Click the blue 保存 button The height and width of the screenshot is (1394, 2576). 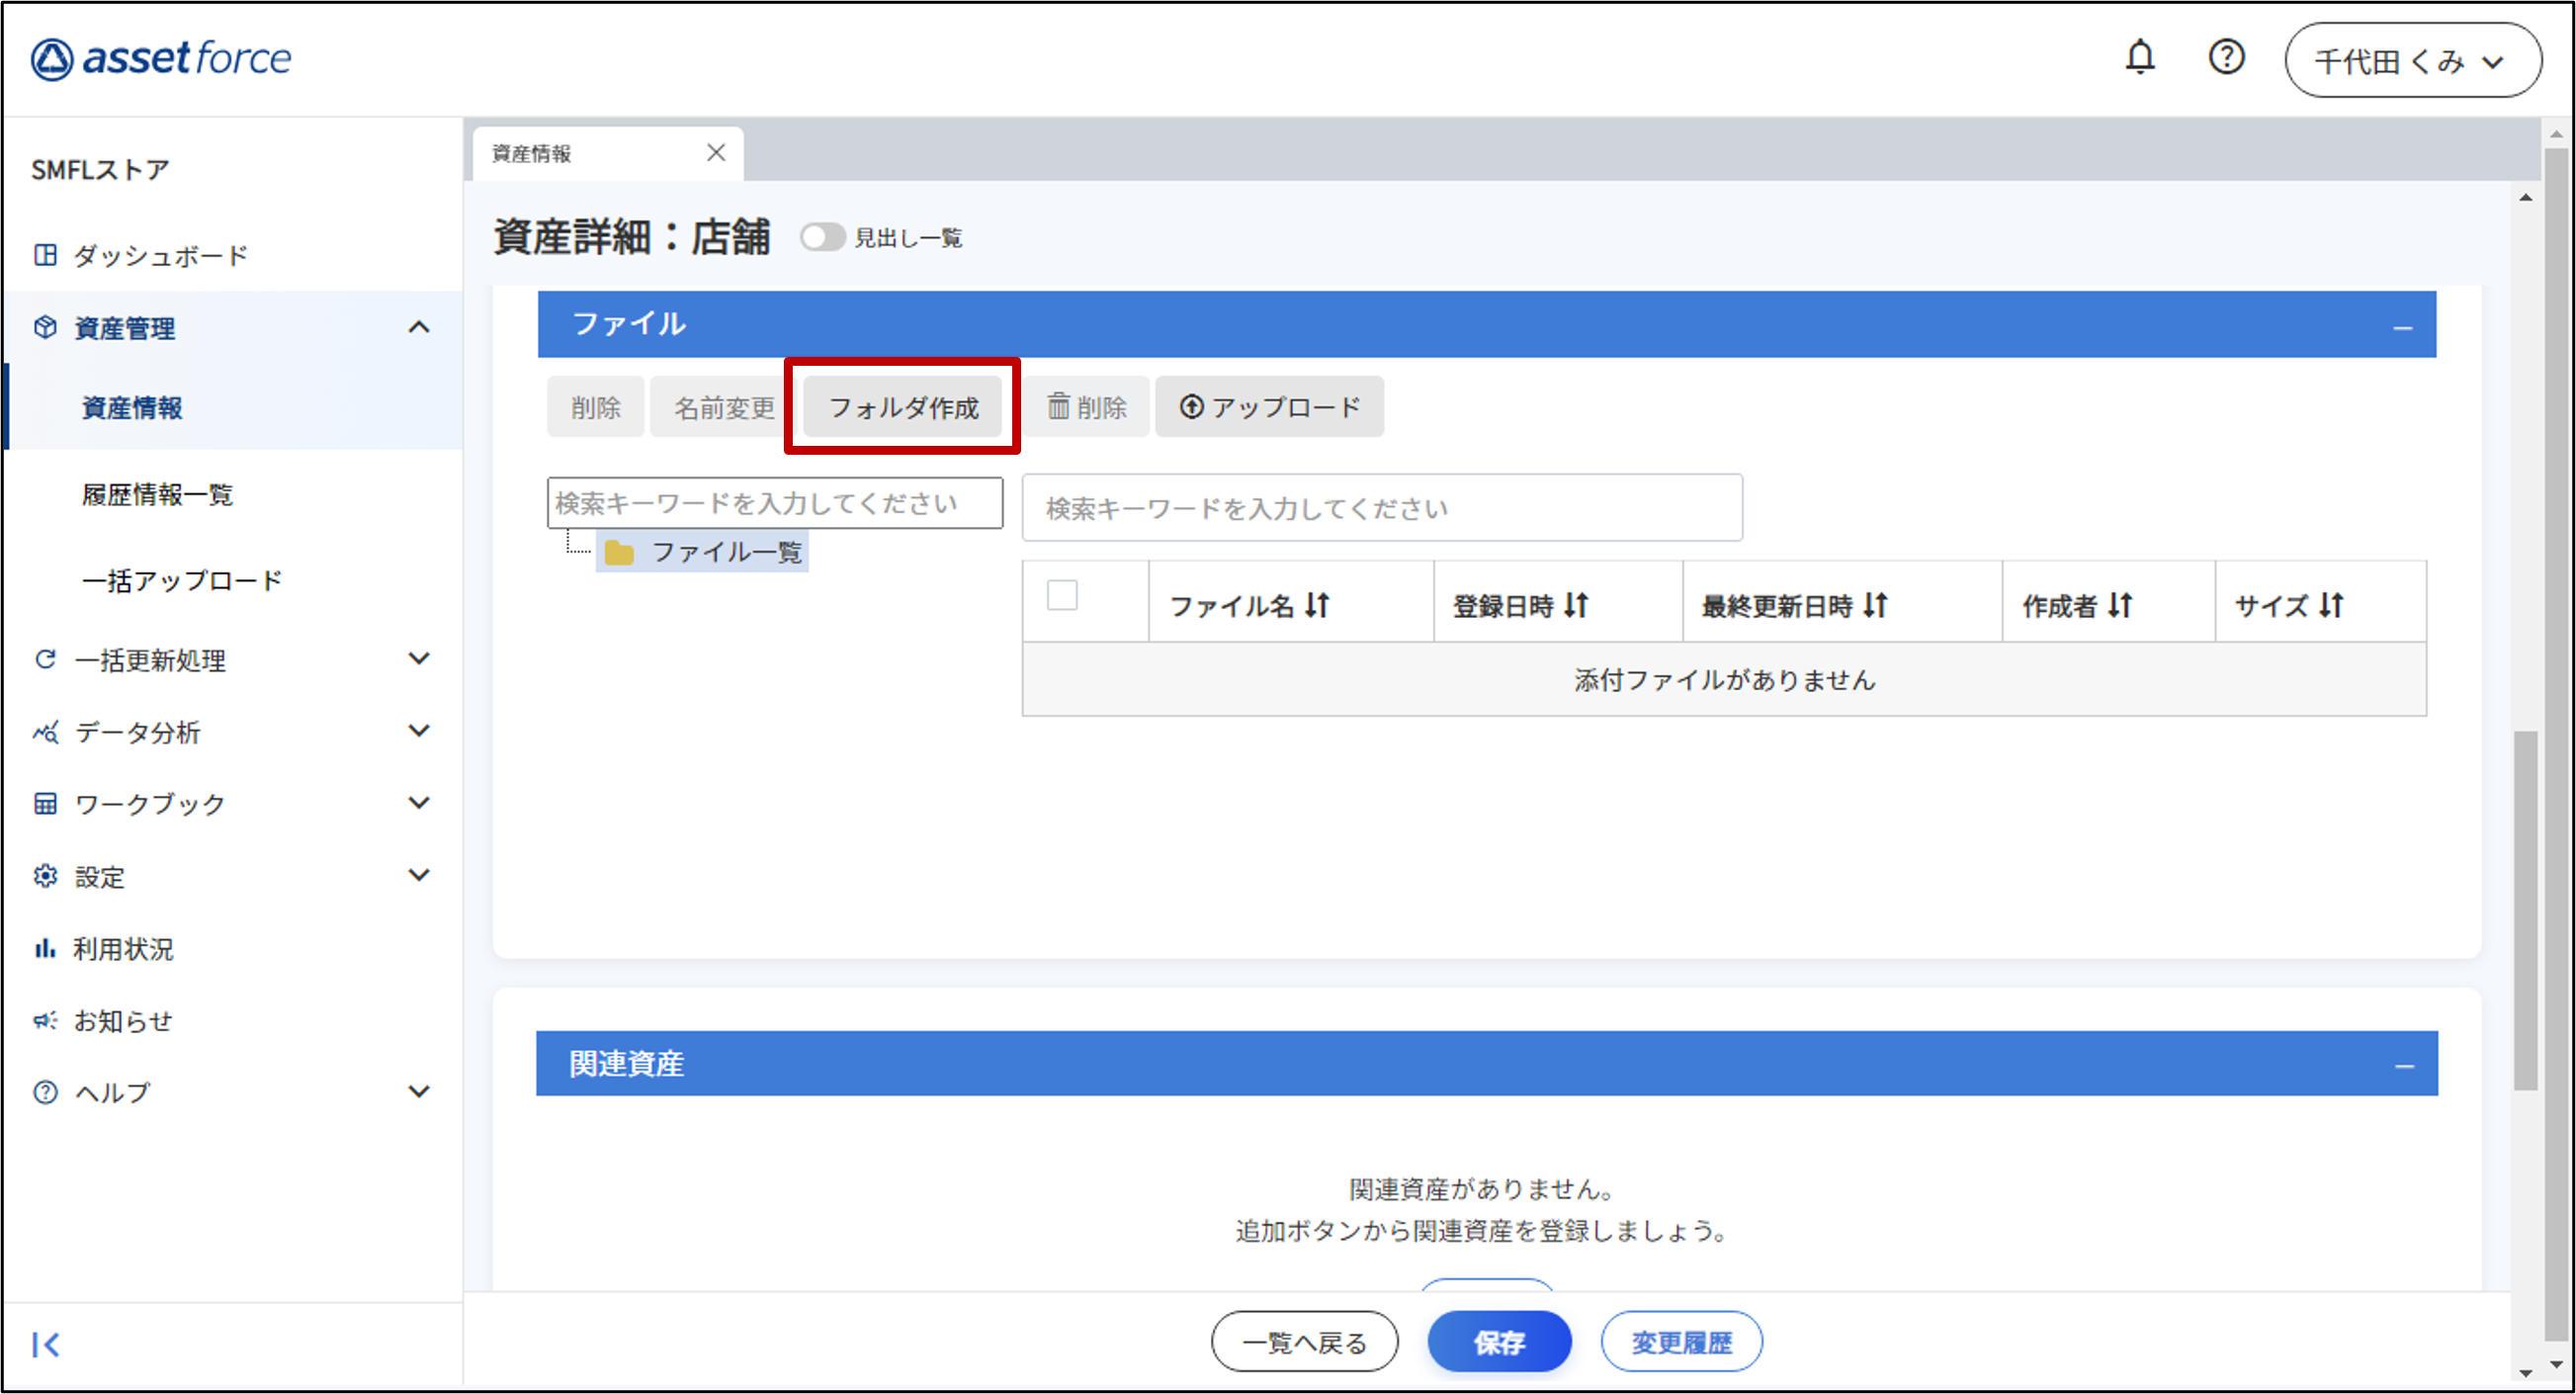pyautogui.click(x=1498, y=1342)
